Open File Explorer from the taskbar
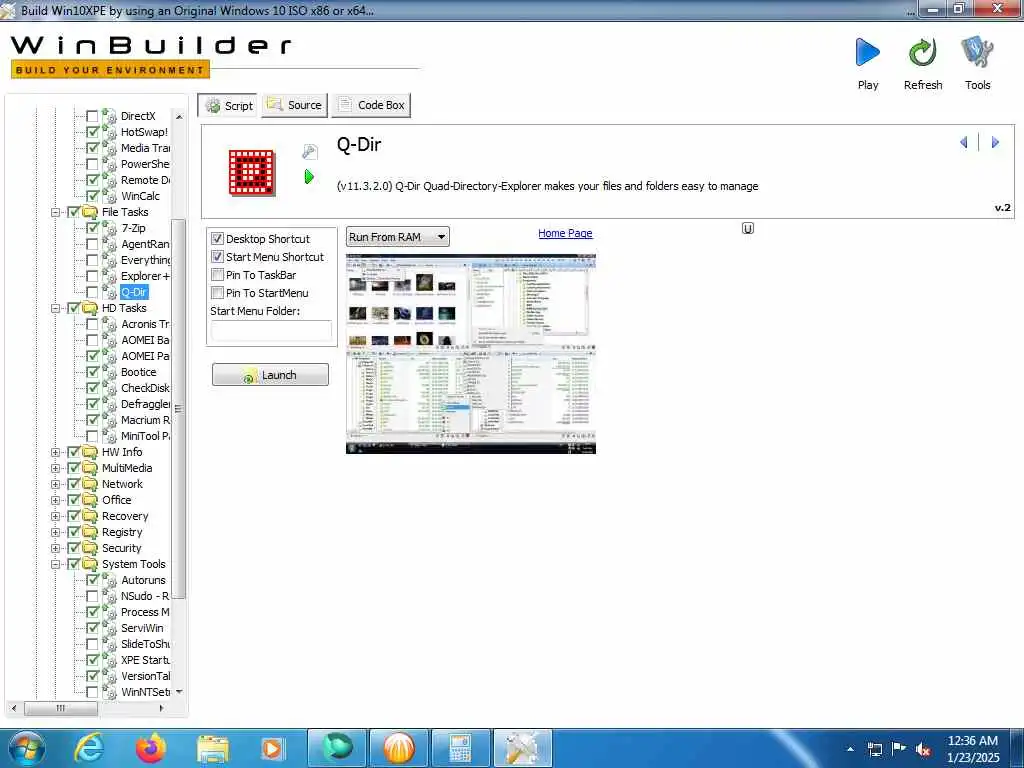The image size is (1024, 768). [212, 749]
